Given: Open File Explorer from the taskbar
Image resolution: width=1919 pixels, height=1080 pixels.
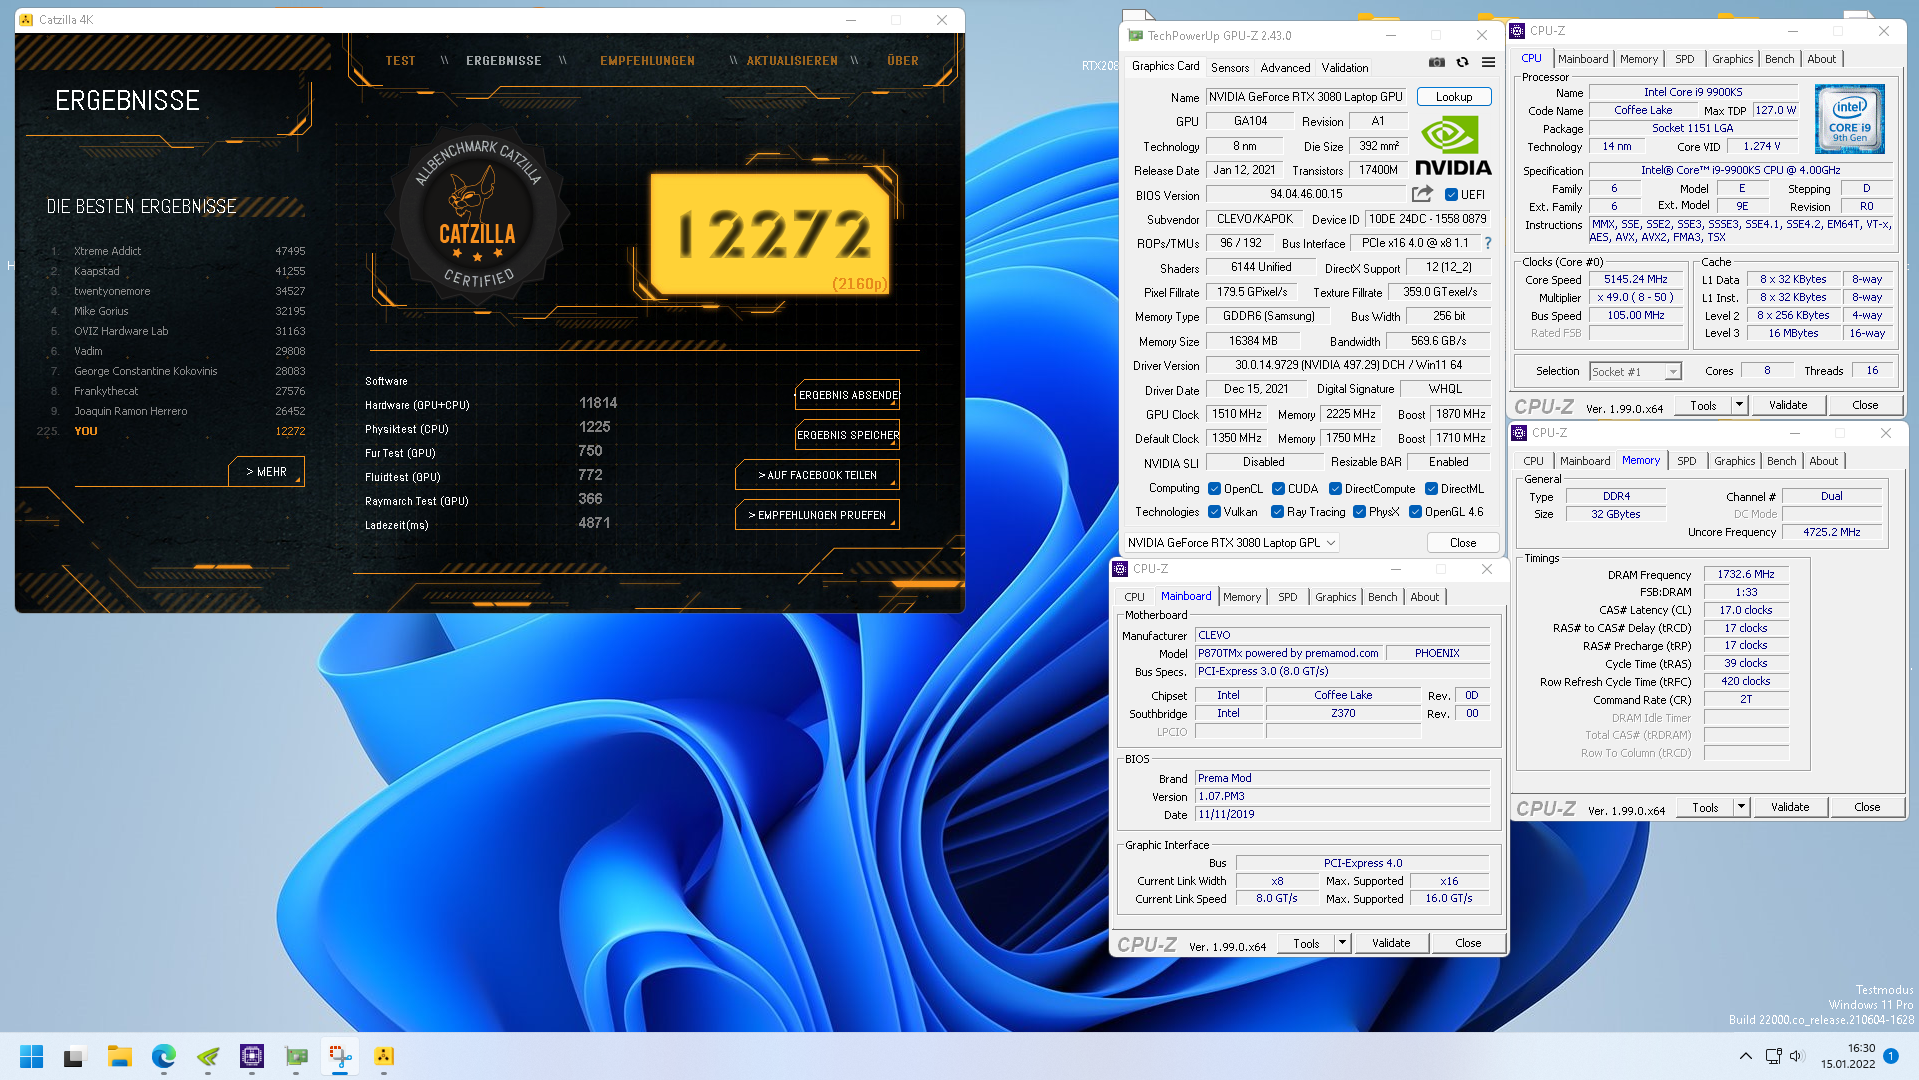Looking at the screenshot, I should click(119, 1056).
